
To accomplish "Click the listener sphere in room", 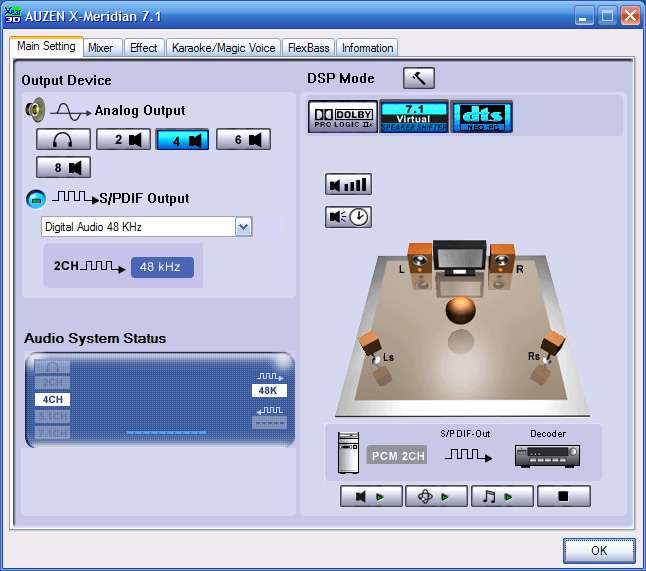I will (x=461, y=310).
